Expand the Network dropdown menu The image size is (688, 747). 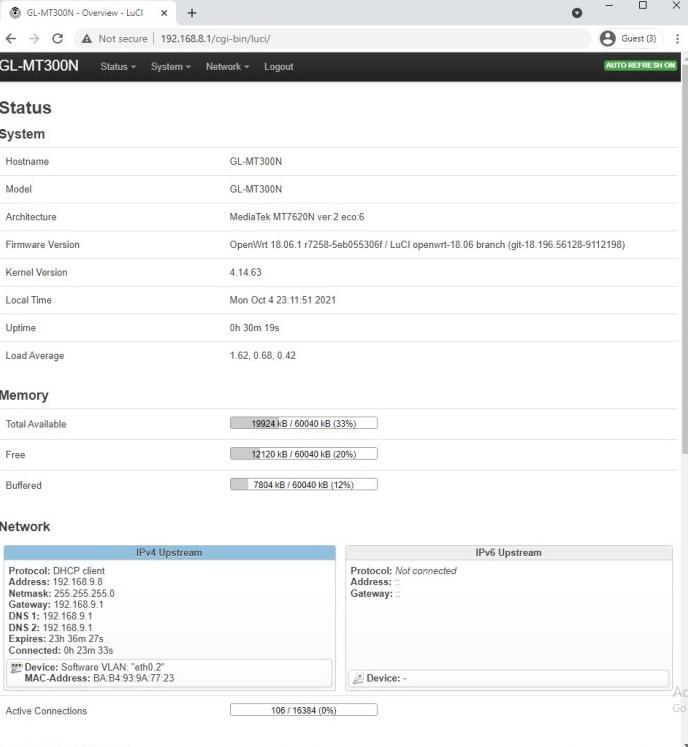pyautogui.click(x=227, y=67)
